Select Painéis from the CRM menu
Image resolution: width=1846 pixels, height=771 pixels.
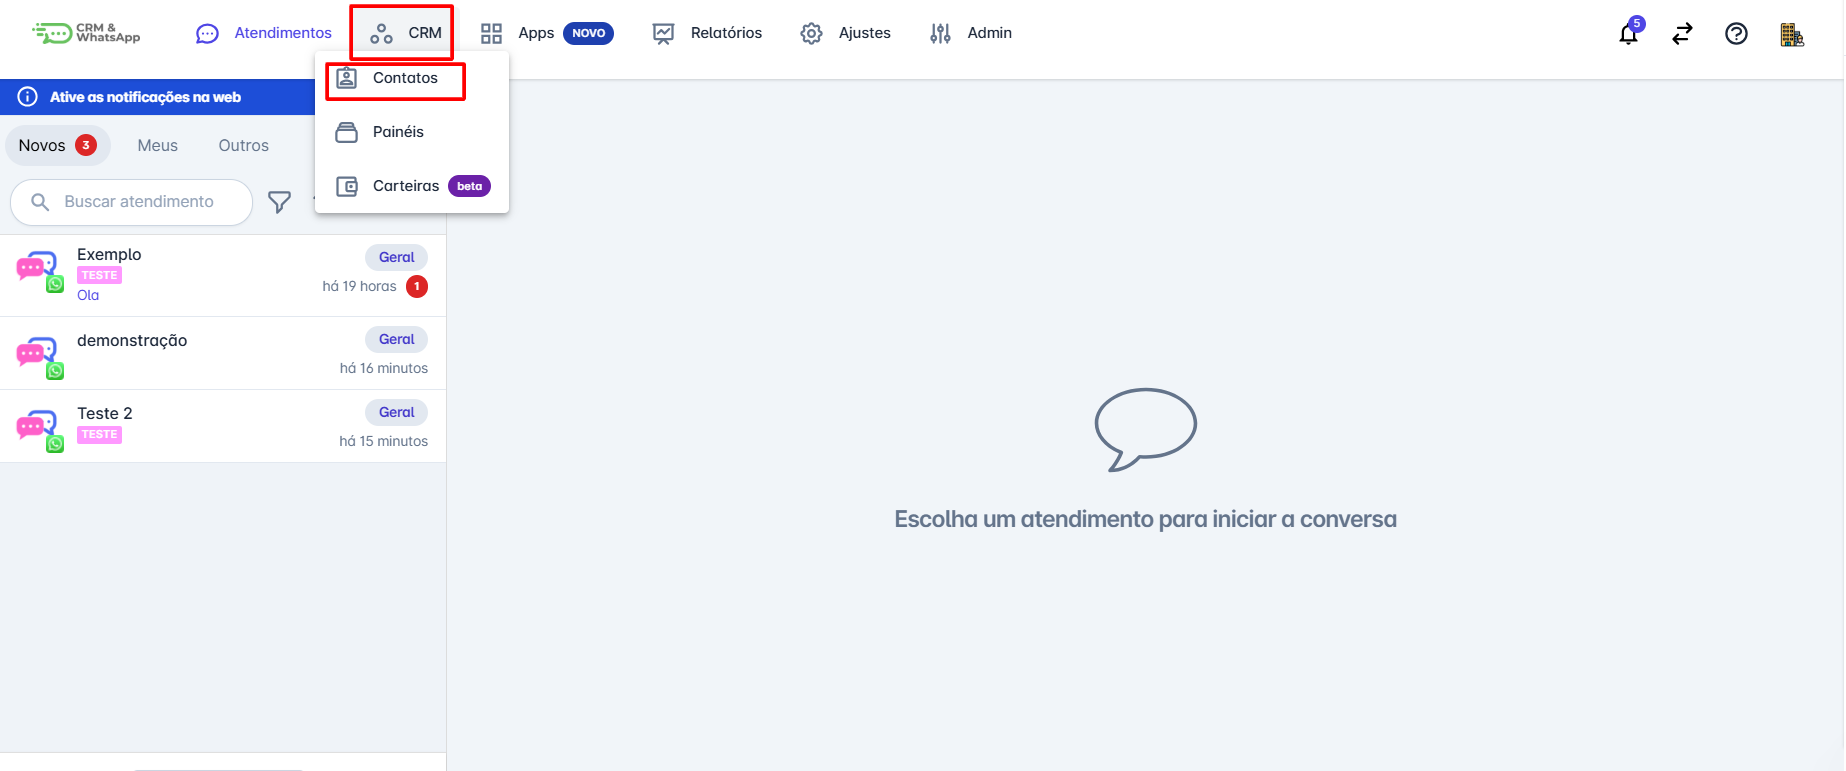point(398,132)
